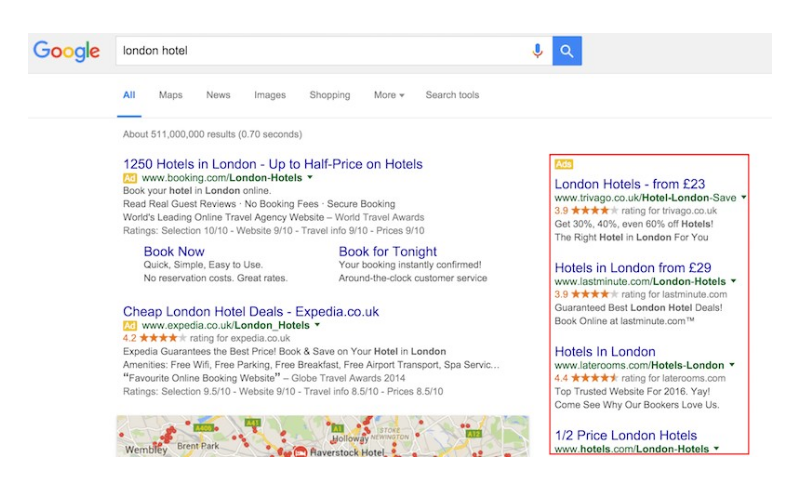Switch to the News tab
Viewport: 806px width, 503px height.
[218, 95]
